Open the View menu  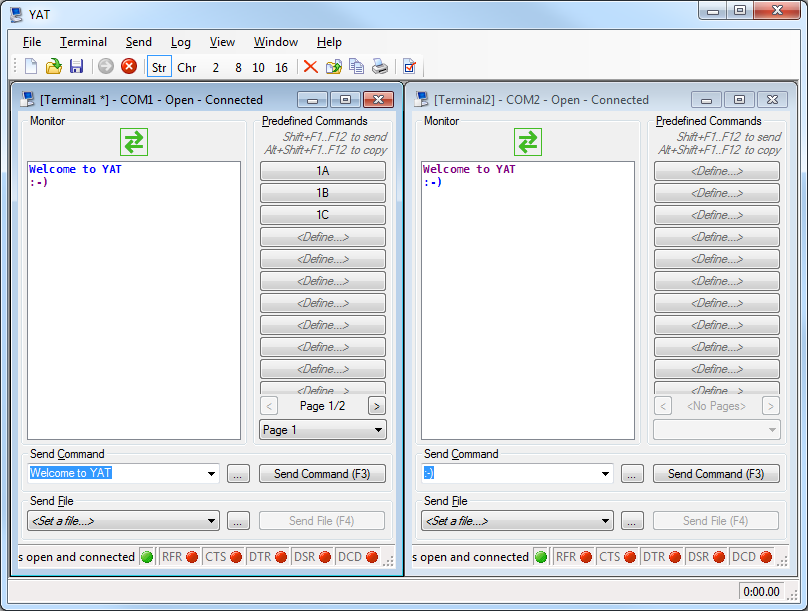click(x=222, y=42)
